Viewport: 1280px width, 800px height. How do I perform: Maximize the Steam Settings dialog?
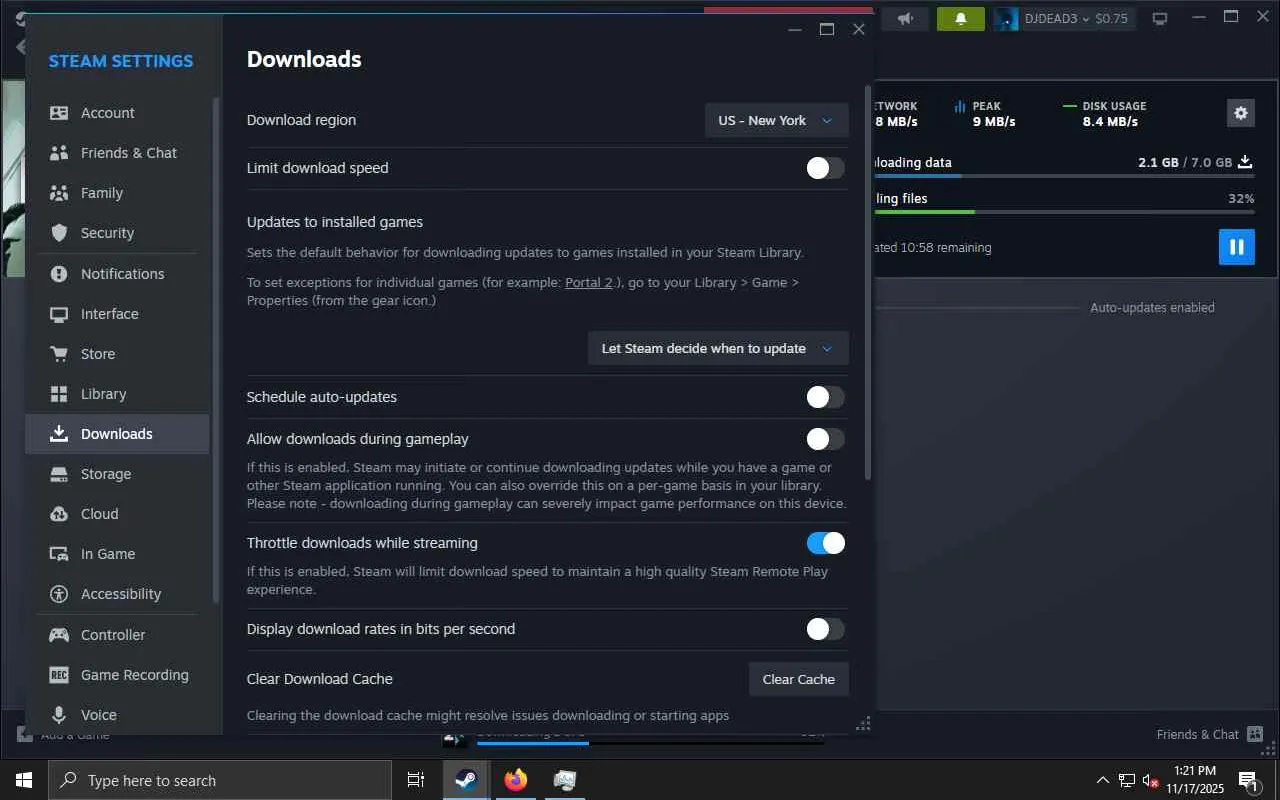[827, 29]
